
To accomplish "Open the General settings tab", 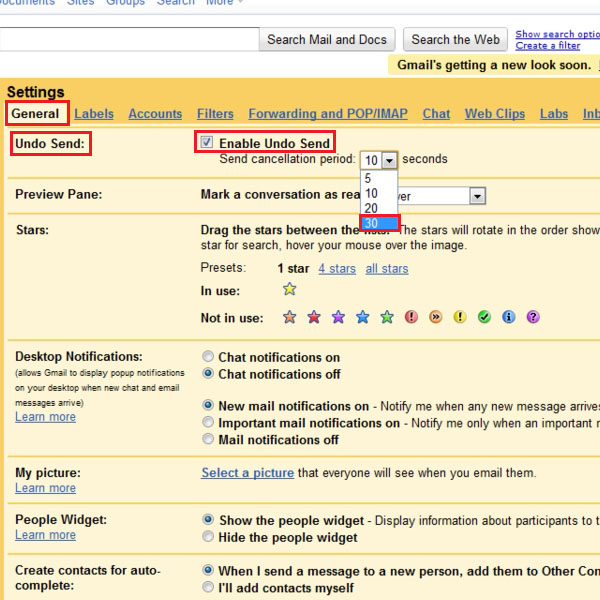I will coord(35,114).
